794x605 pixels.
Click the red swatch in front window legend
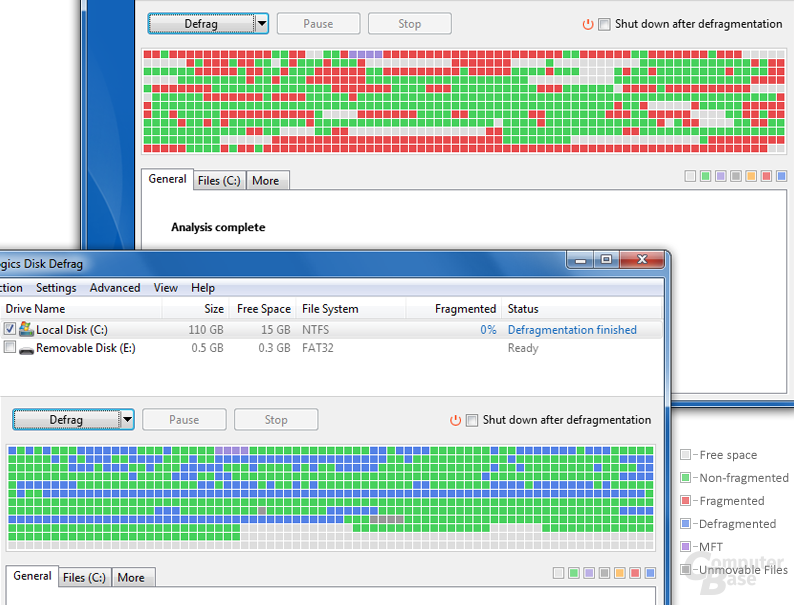click(x=634, y=573)
